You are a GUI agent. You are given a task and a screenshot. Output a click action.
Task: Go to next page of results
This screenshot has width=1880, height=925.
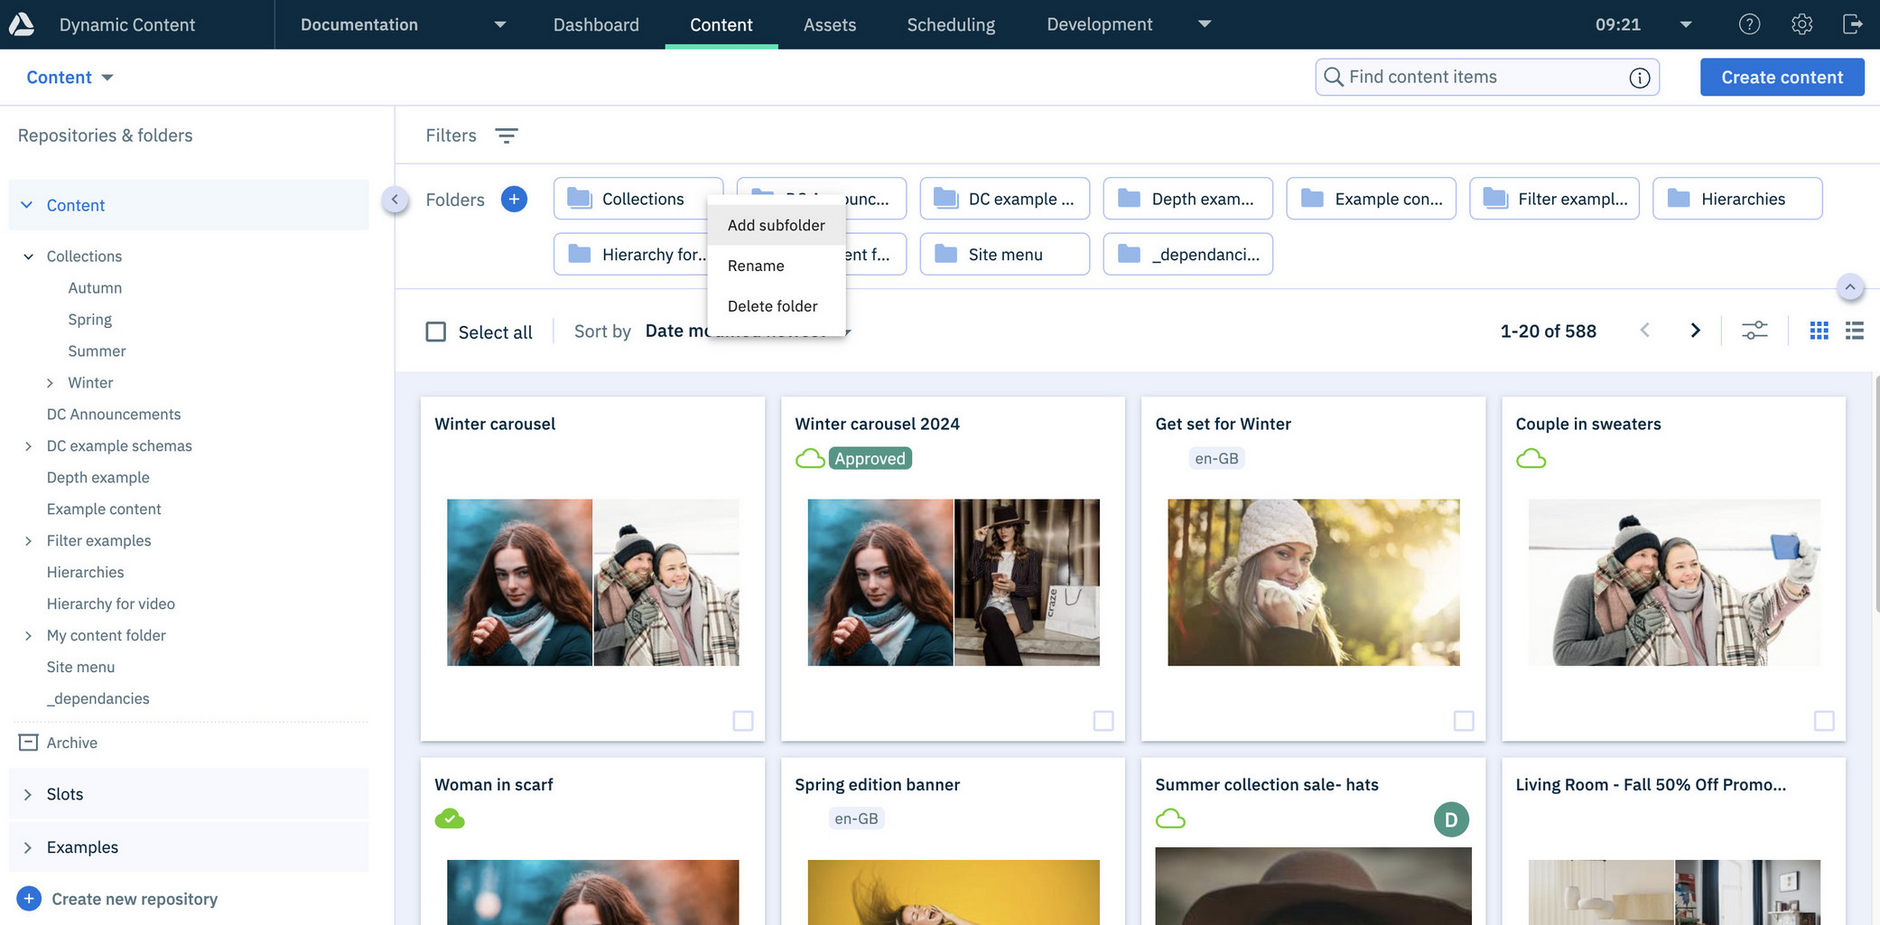point(1695,331)
